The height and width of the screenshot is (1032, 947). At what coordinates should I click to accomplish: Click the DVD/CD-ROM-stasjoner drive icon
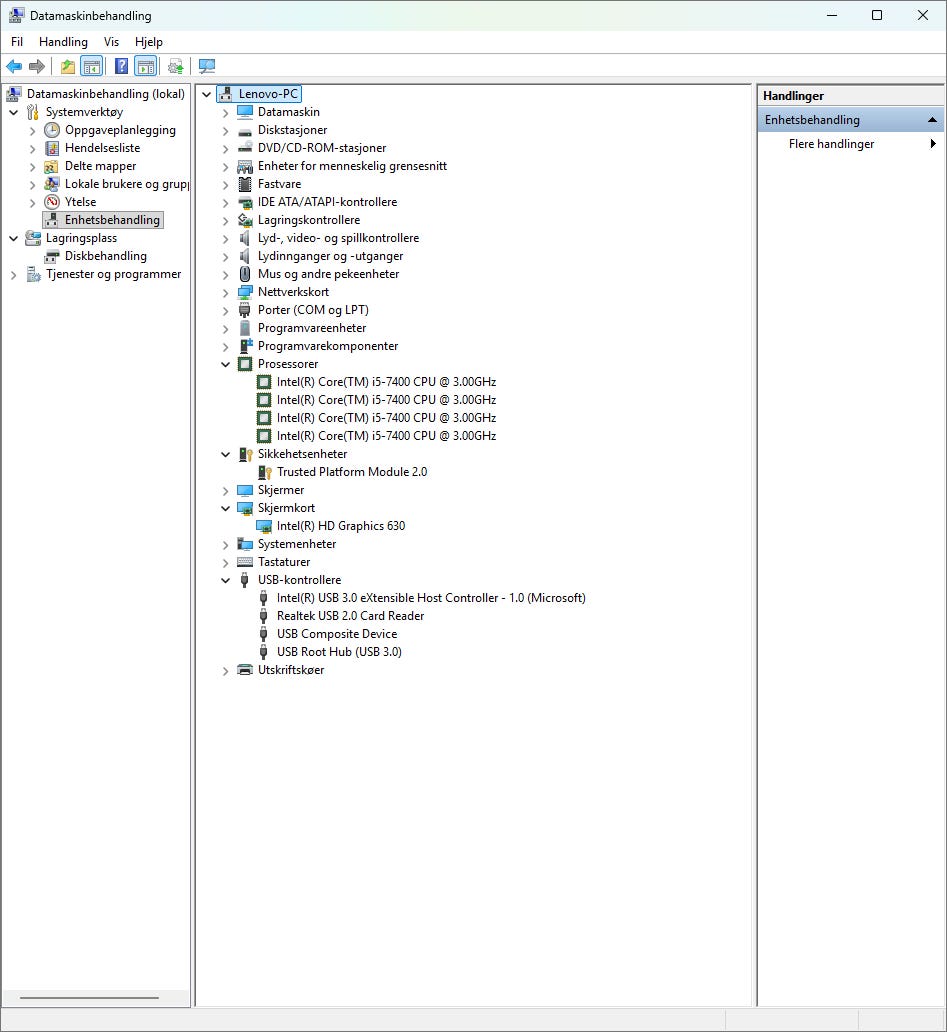245,148
